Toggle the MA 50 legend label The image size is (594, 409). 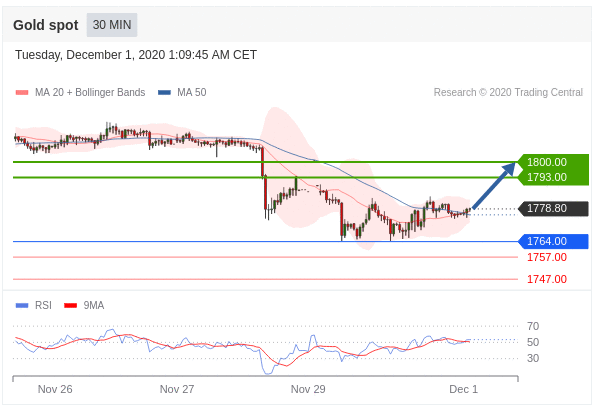coord(192,92)
